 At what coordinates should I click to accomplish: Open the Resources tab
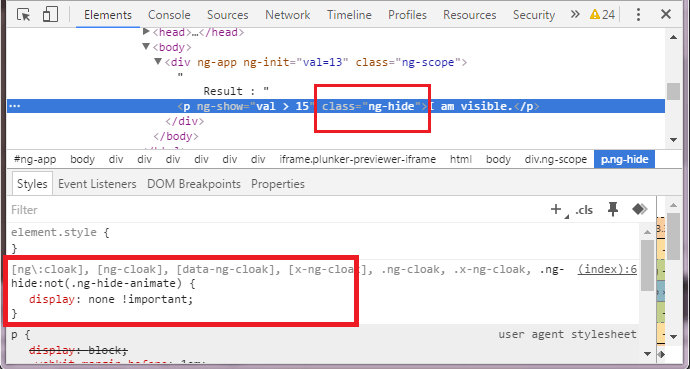coord(470,15)
